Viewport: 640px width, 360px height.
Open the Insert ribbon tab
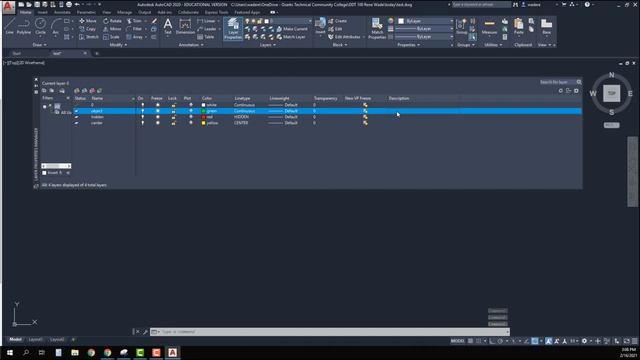(x=42, y=12)
